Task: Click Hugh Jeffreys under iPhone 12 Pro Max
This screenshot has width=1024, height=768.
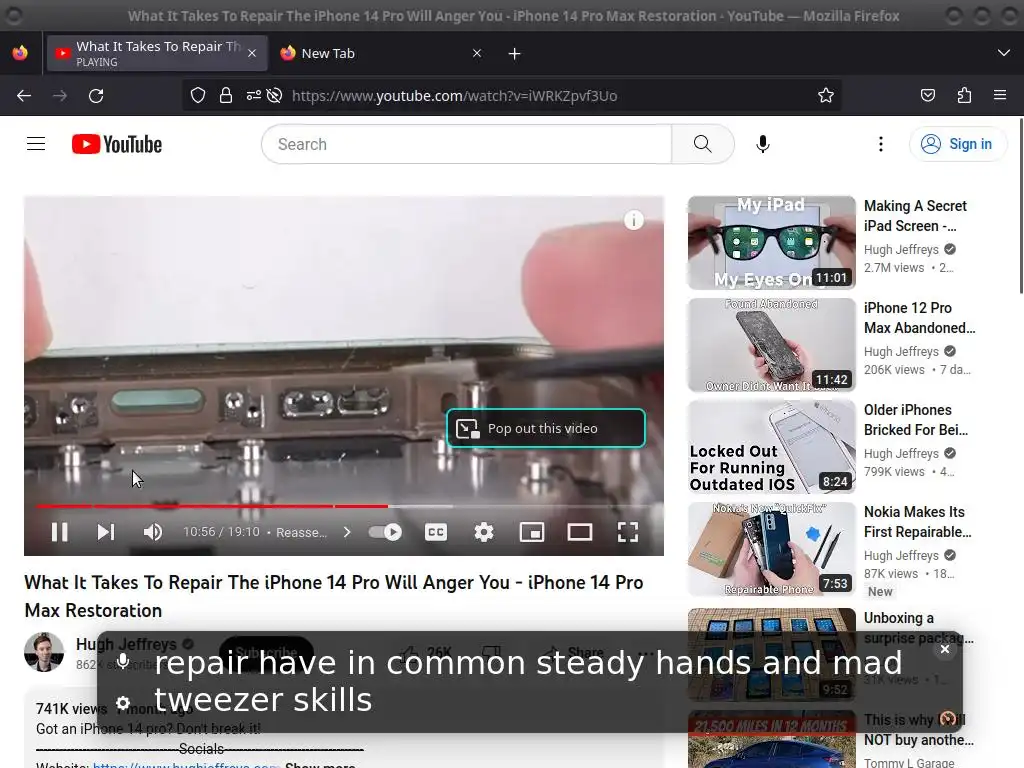Action: tap(901, 351)
